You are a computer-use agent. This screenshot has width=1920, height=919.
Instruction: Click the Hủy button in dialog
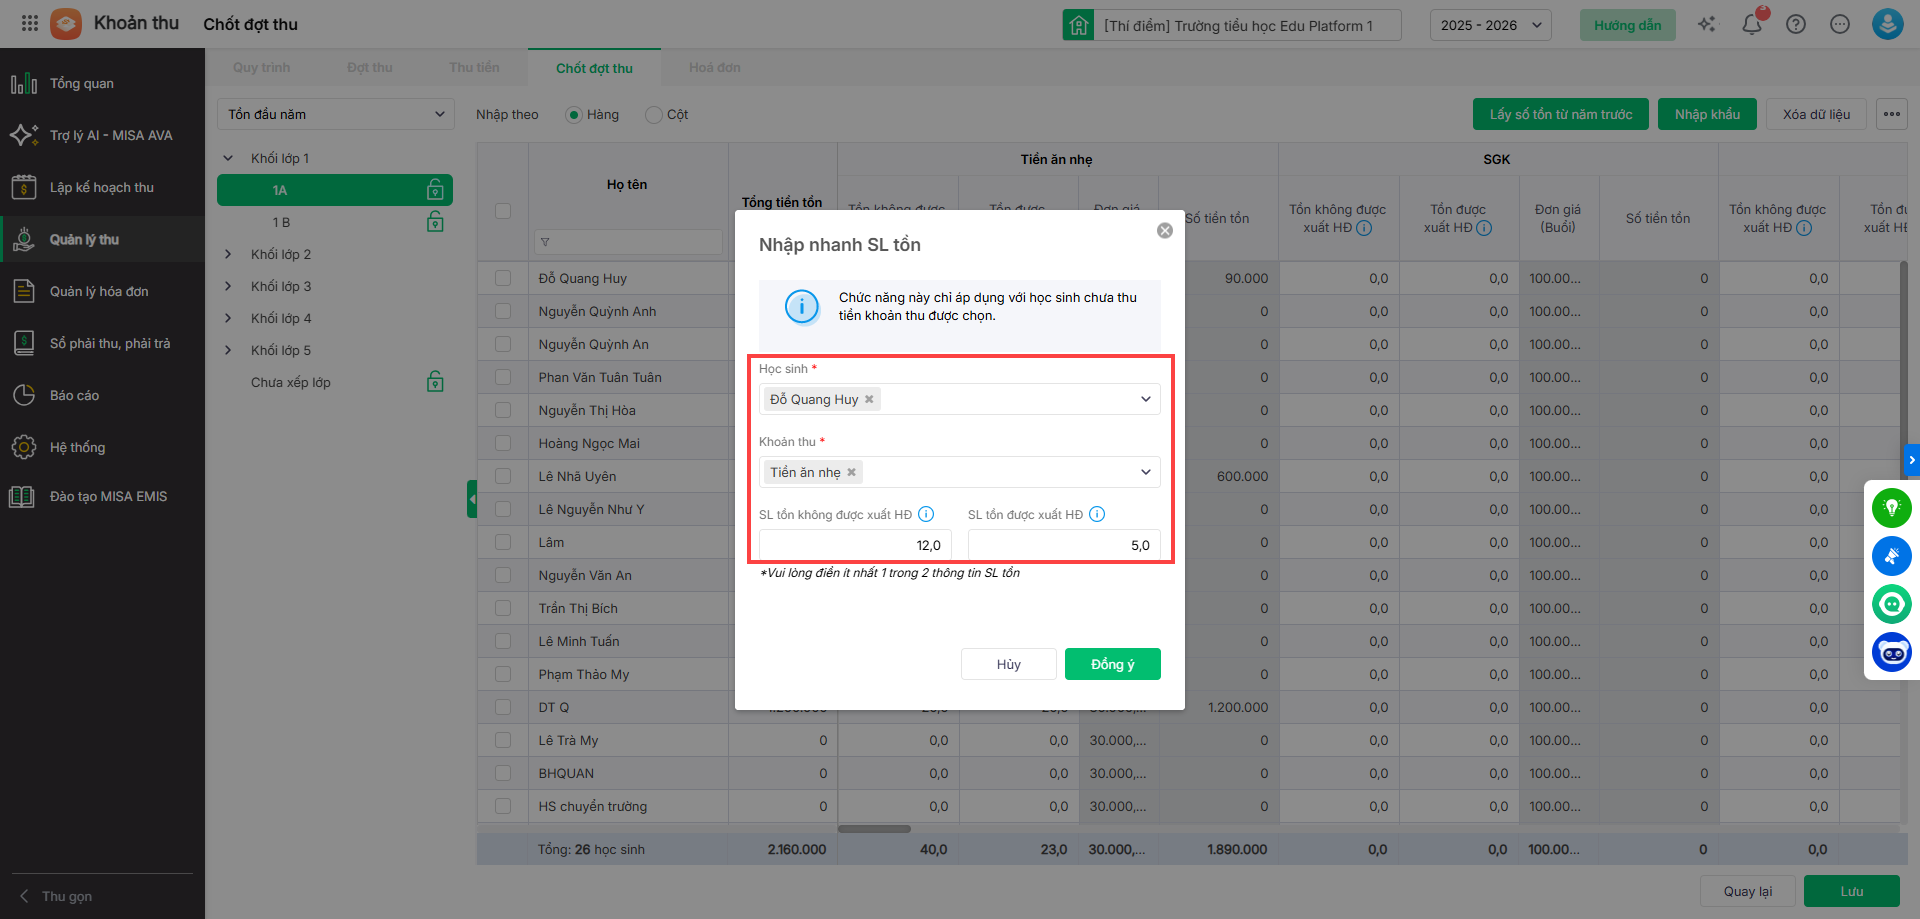1008,664
